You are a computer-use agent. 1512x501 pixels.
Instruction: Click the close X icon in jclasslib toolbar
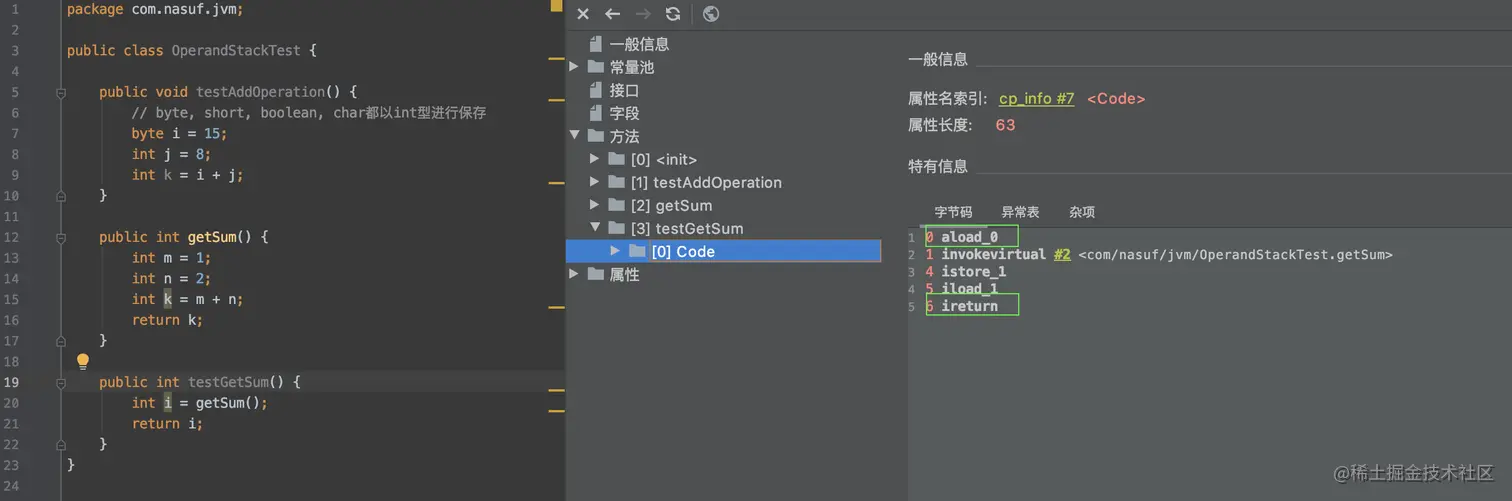[x=583, y=14]
